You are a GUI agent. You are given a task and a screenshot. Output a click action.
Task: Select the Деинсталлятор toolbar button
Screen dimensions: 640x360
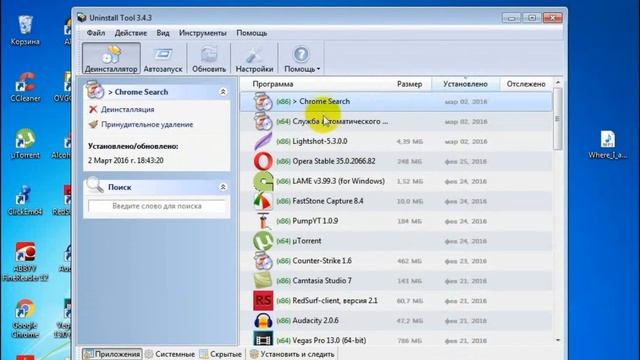click(x=111, y=58)
